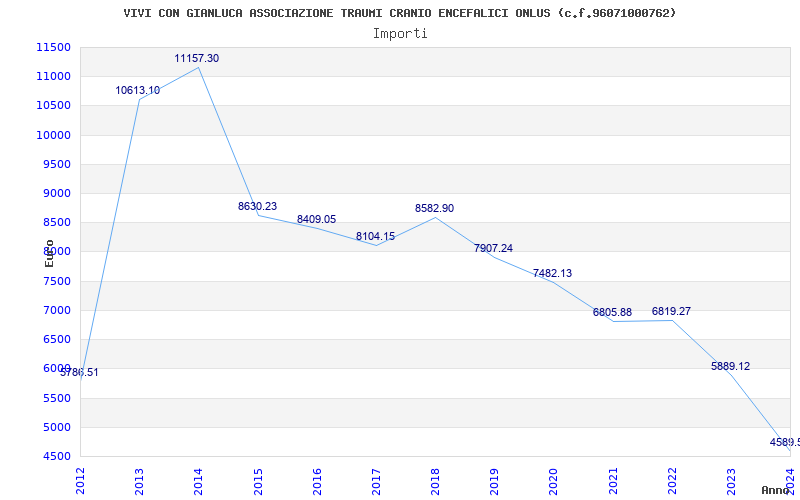Click the 4500 y-axis value
Viewport: 800px width, 500px height.
pyautogui.click(x=56, y=456)
